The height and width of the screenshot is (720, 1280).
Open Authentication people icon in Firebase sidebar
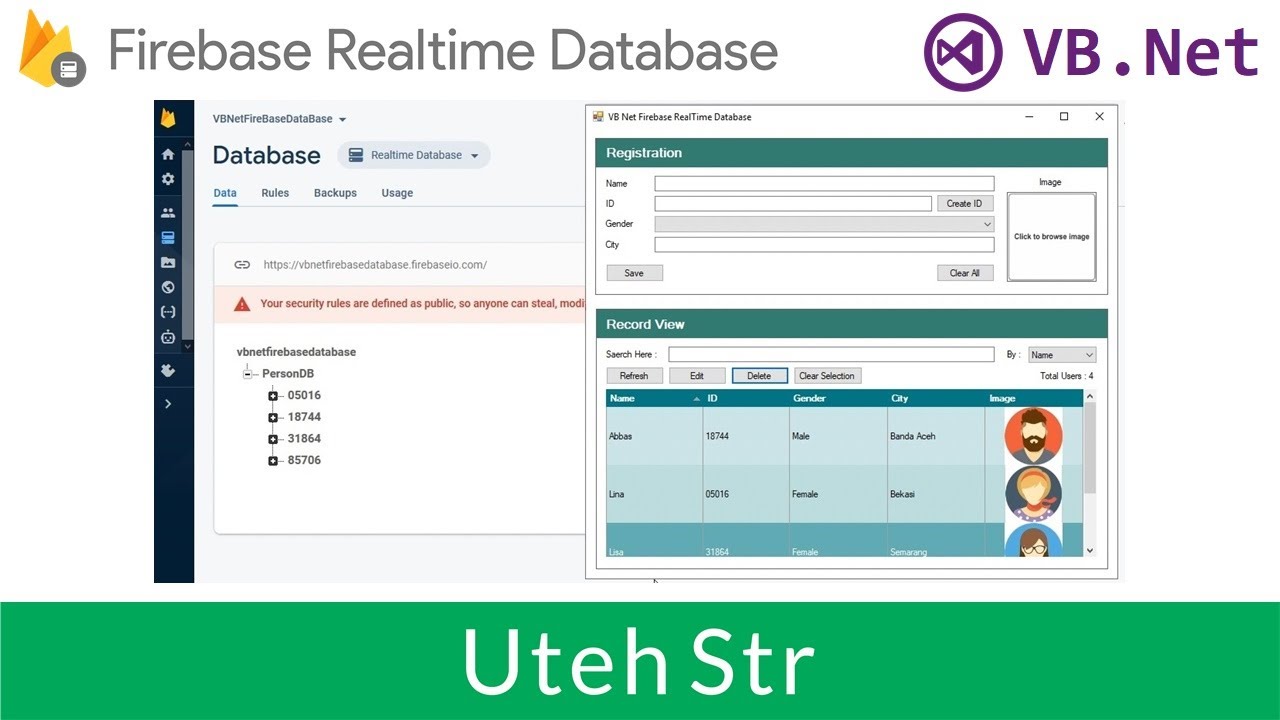pos(168,213)
